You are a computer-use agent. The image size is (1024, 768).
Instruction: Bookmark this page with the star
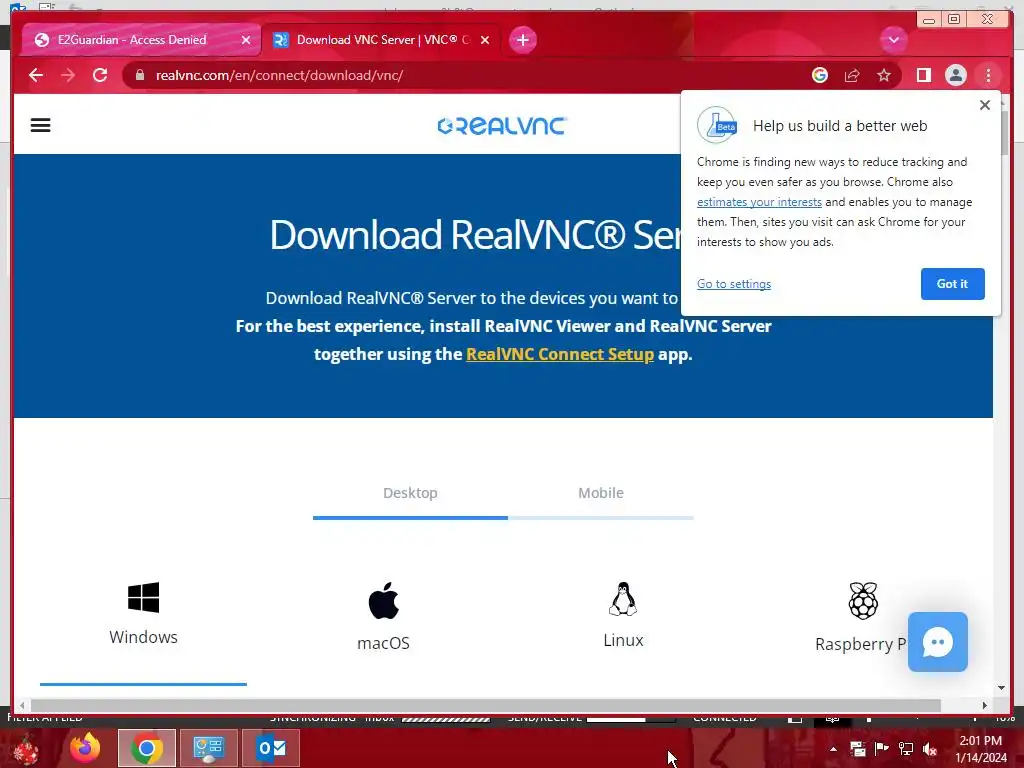click(884, 75)
